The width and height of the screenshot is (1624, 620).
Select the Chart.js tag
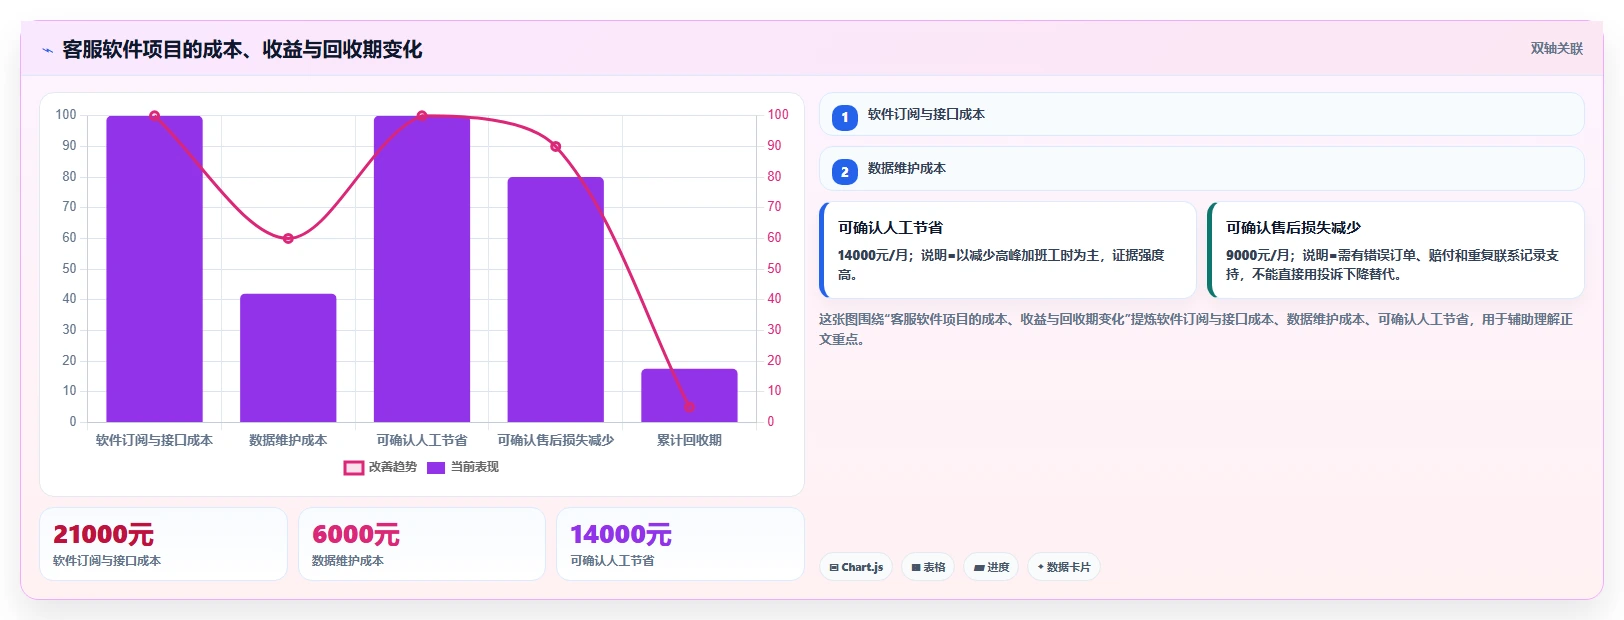pyautogui.click(x=856, y=567)
